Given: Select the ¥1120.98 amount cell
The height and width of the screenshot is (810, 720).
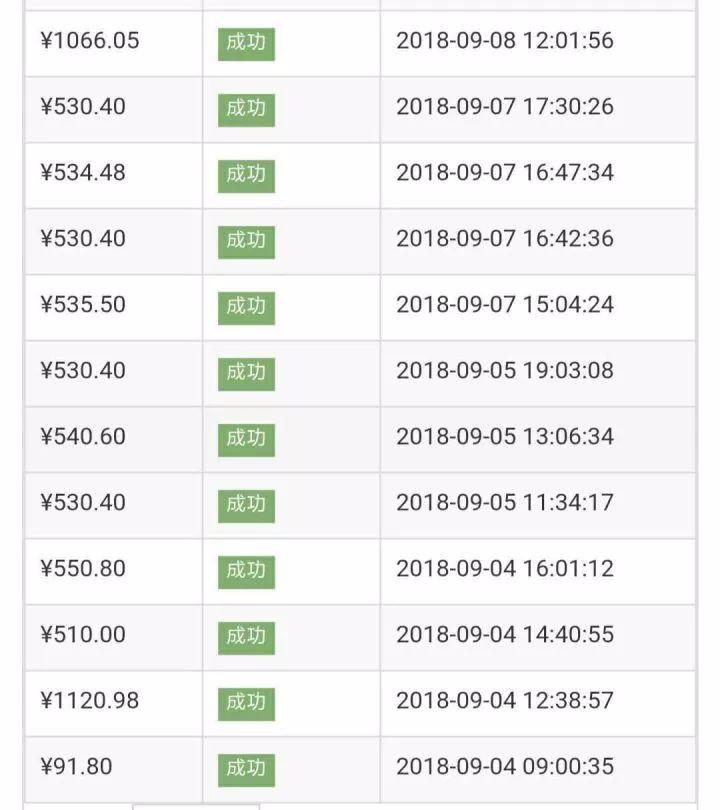Looking at the screenshot, I should [90, 700].
